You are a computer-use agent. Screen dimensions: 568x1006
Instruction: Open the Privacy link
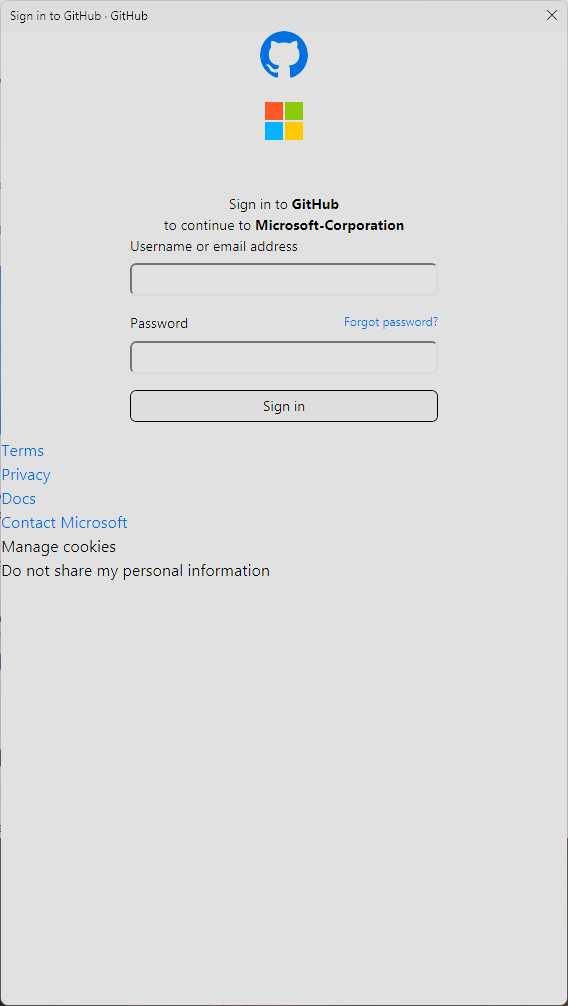point(26,475)
